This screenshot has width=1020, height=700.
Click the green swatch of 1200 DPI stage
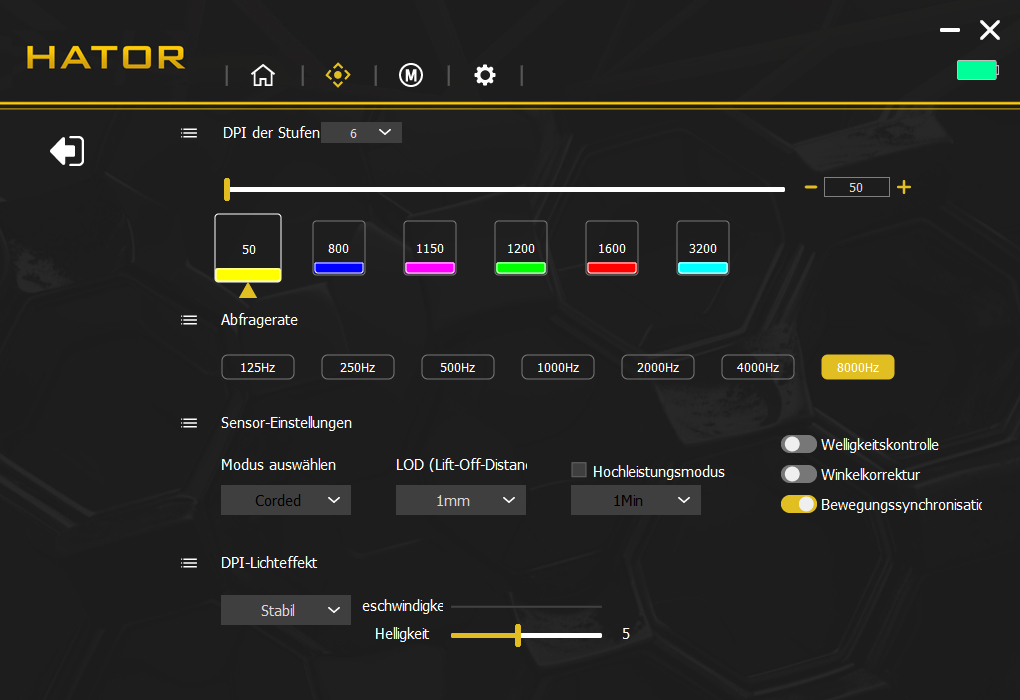tap(520, 268)
